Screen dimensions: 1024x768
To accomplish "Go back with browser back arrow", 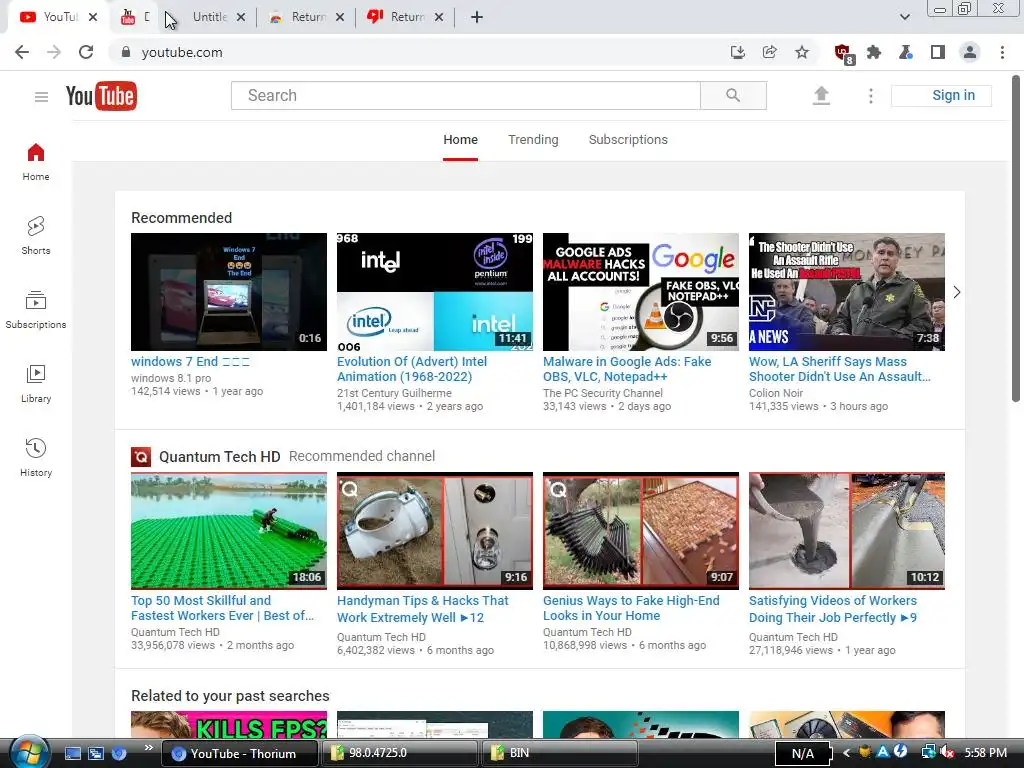I will click(22, 52).
